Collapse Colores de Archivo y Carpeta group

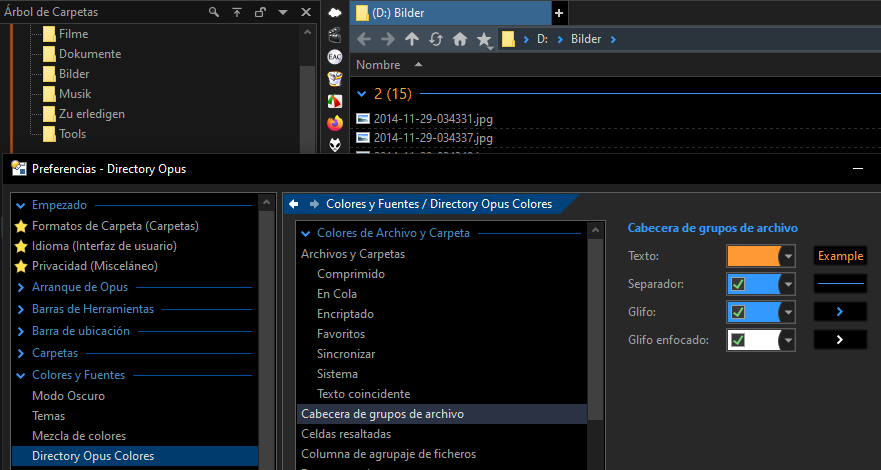(306, 234)
